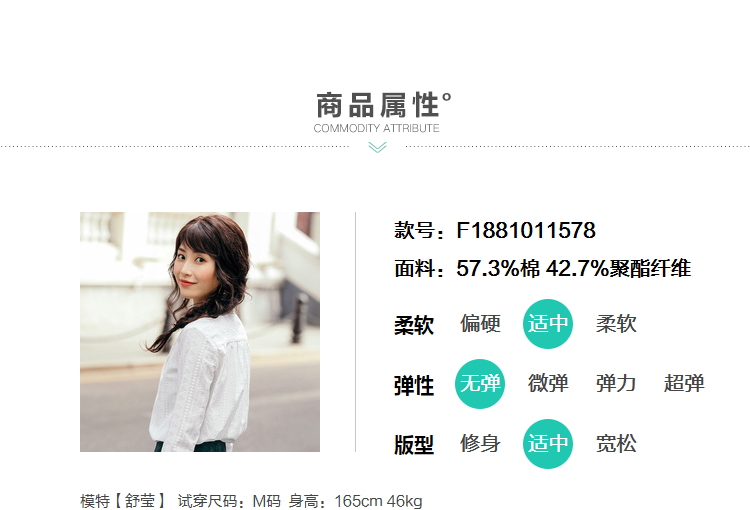Select the highlighted 无弹 elasticity option
The width and height of the screenshot is (750, 510).
click(x=480, y=384)
